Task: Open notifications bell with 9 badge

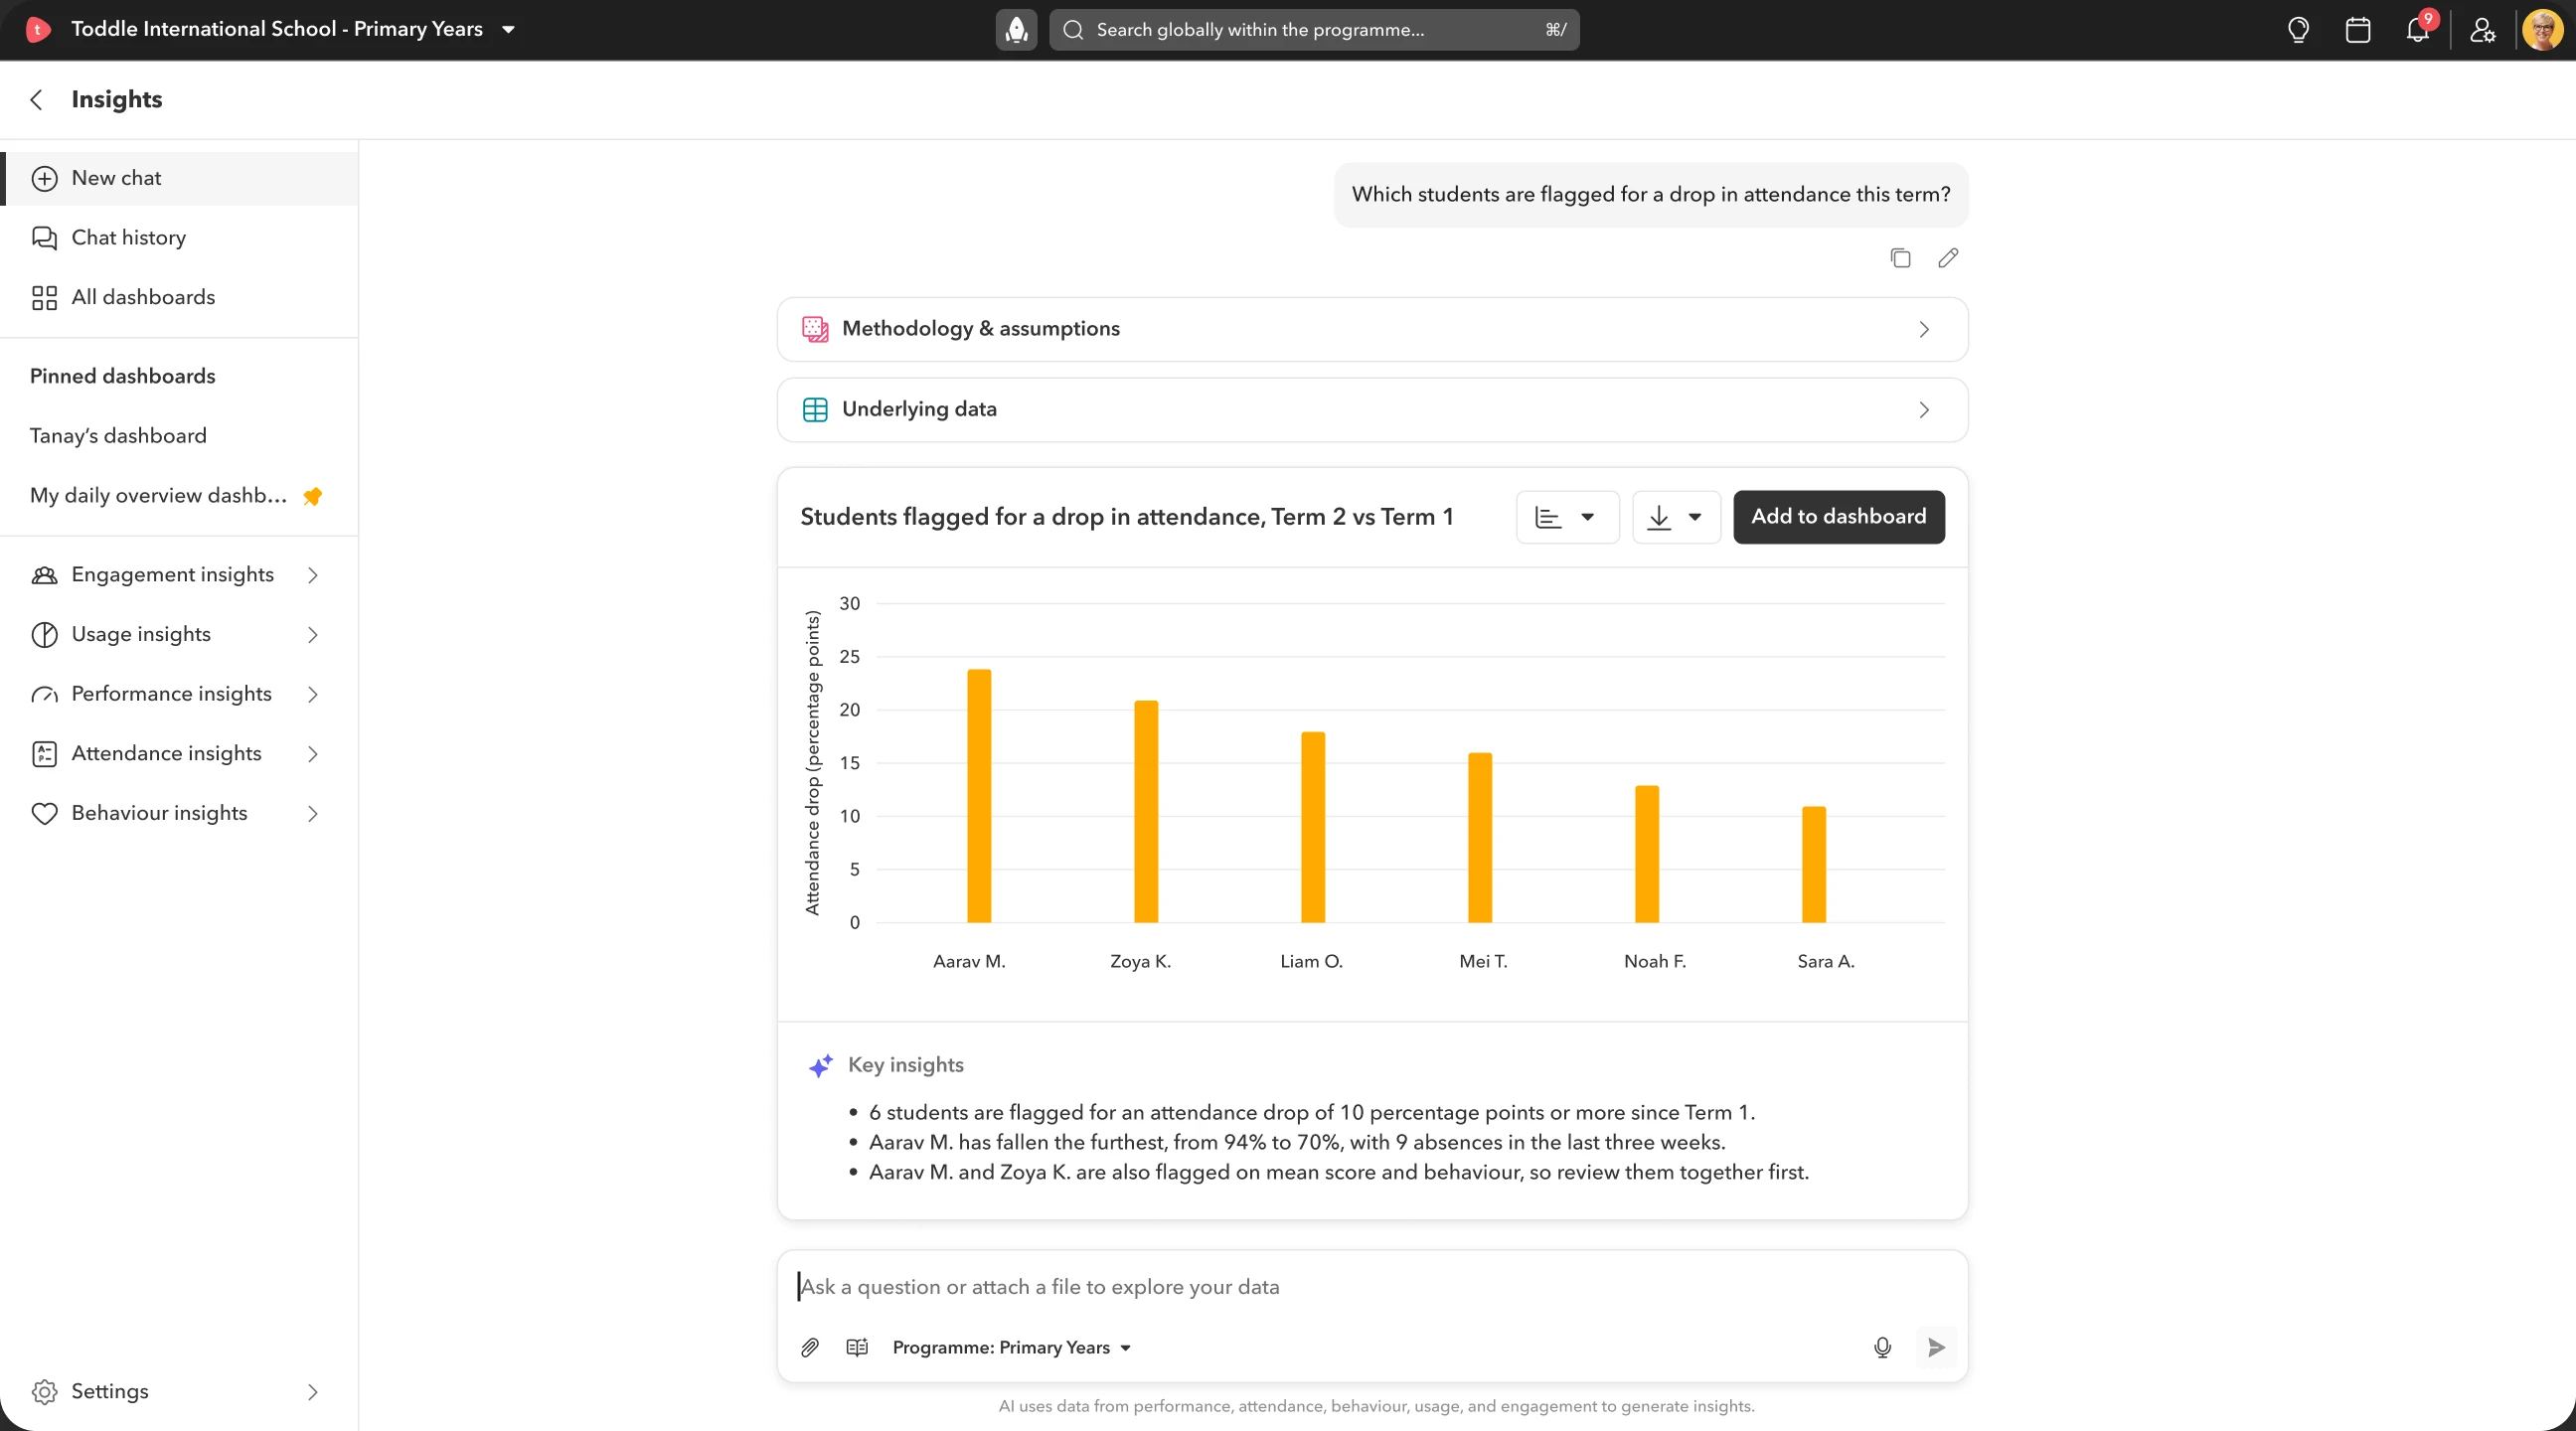Action: pos(2418,29)
